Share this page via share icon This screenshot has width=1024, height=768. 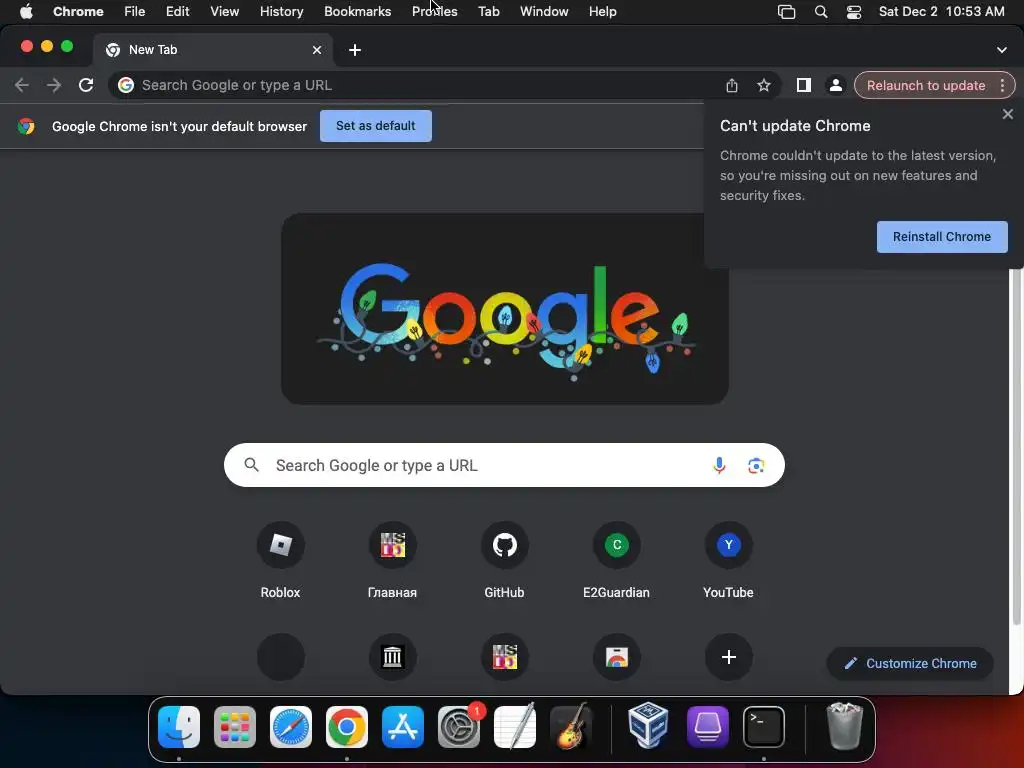731,85
